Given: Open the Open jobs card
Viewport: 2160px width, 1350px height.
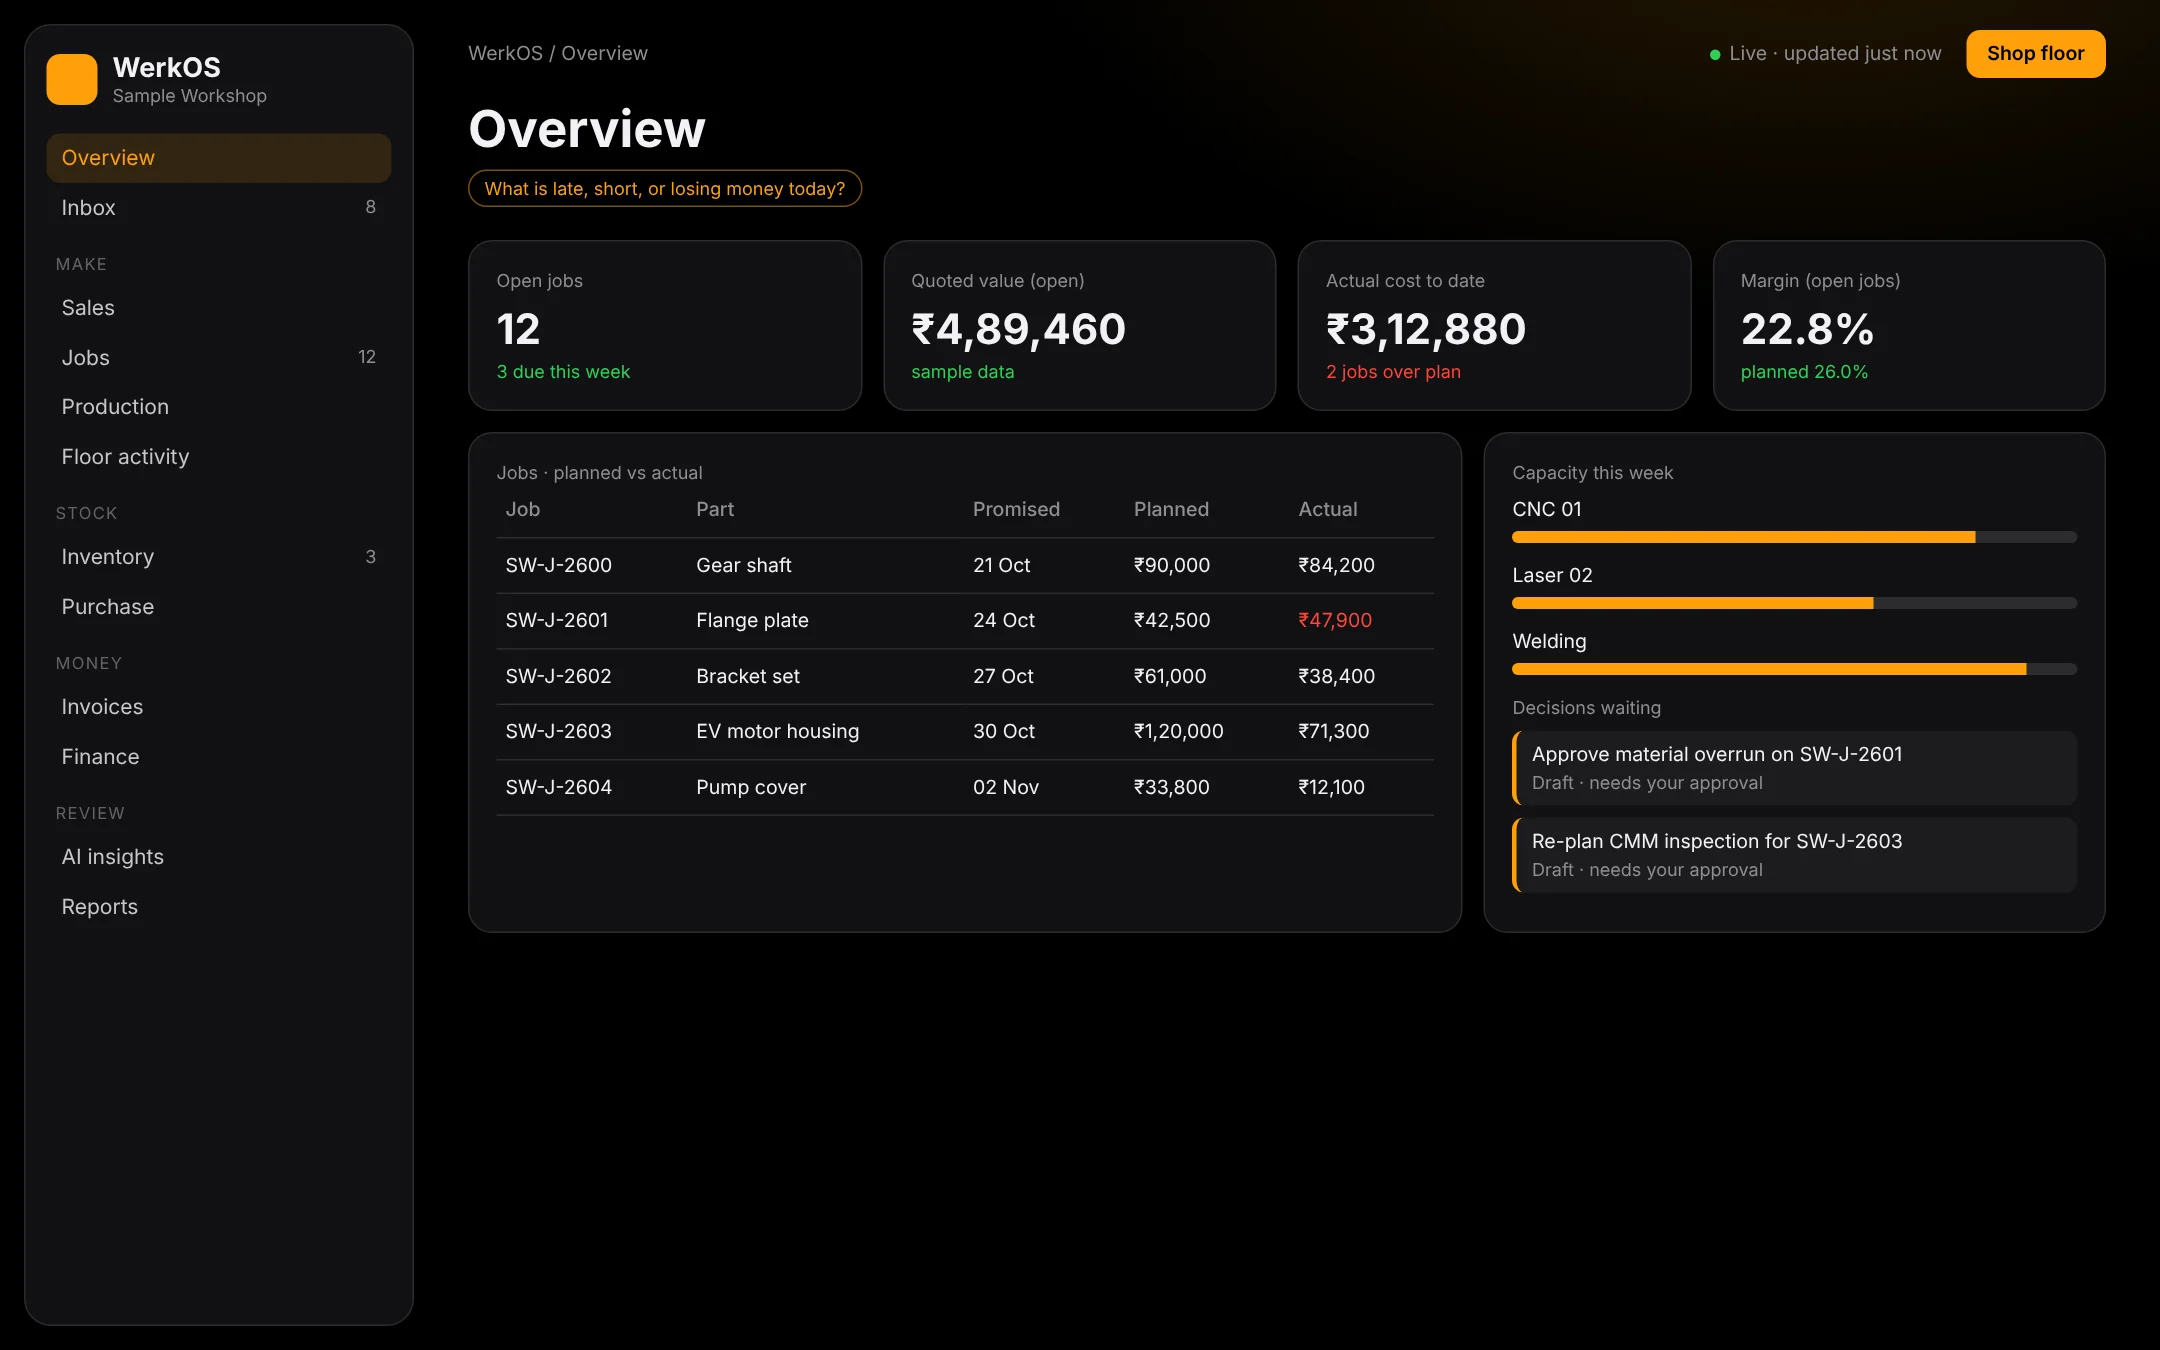Looking at the screenshot, I should [x=665, y=325].
